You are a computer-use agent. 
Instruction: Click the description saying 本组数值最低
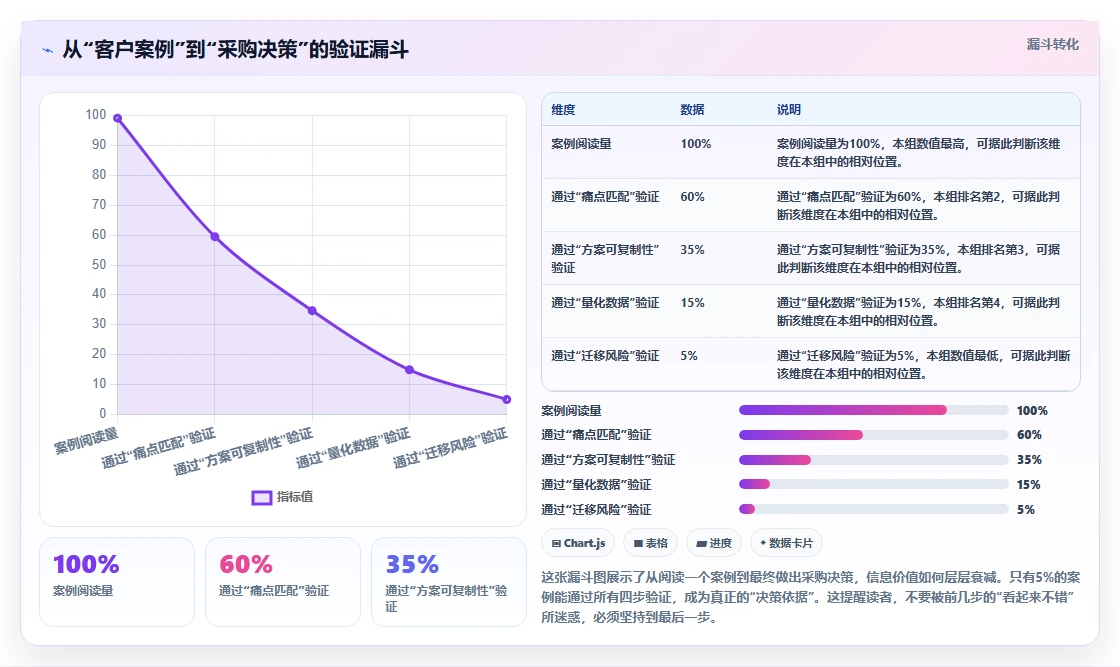923,364
